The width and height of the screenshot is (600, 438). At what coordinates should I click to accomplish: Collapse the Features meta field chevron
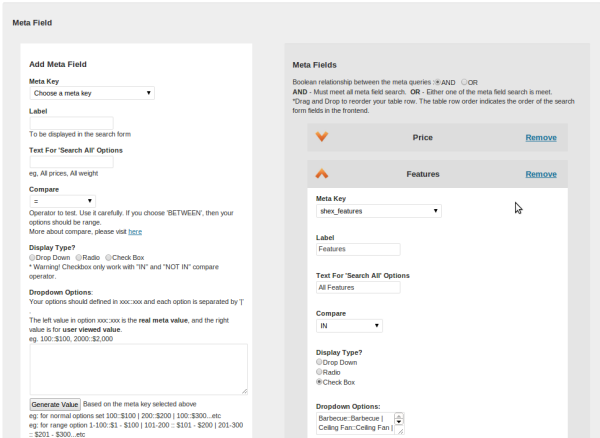(x=322, y=174)
